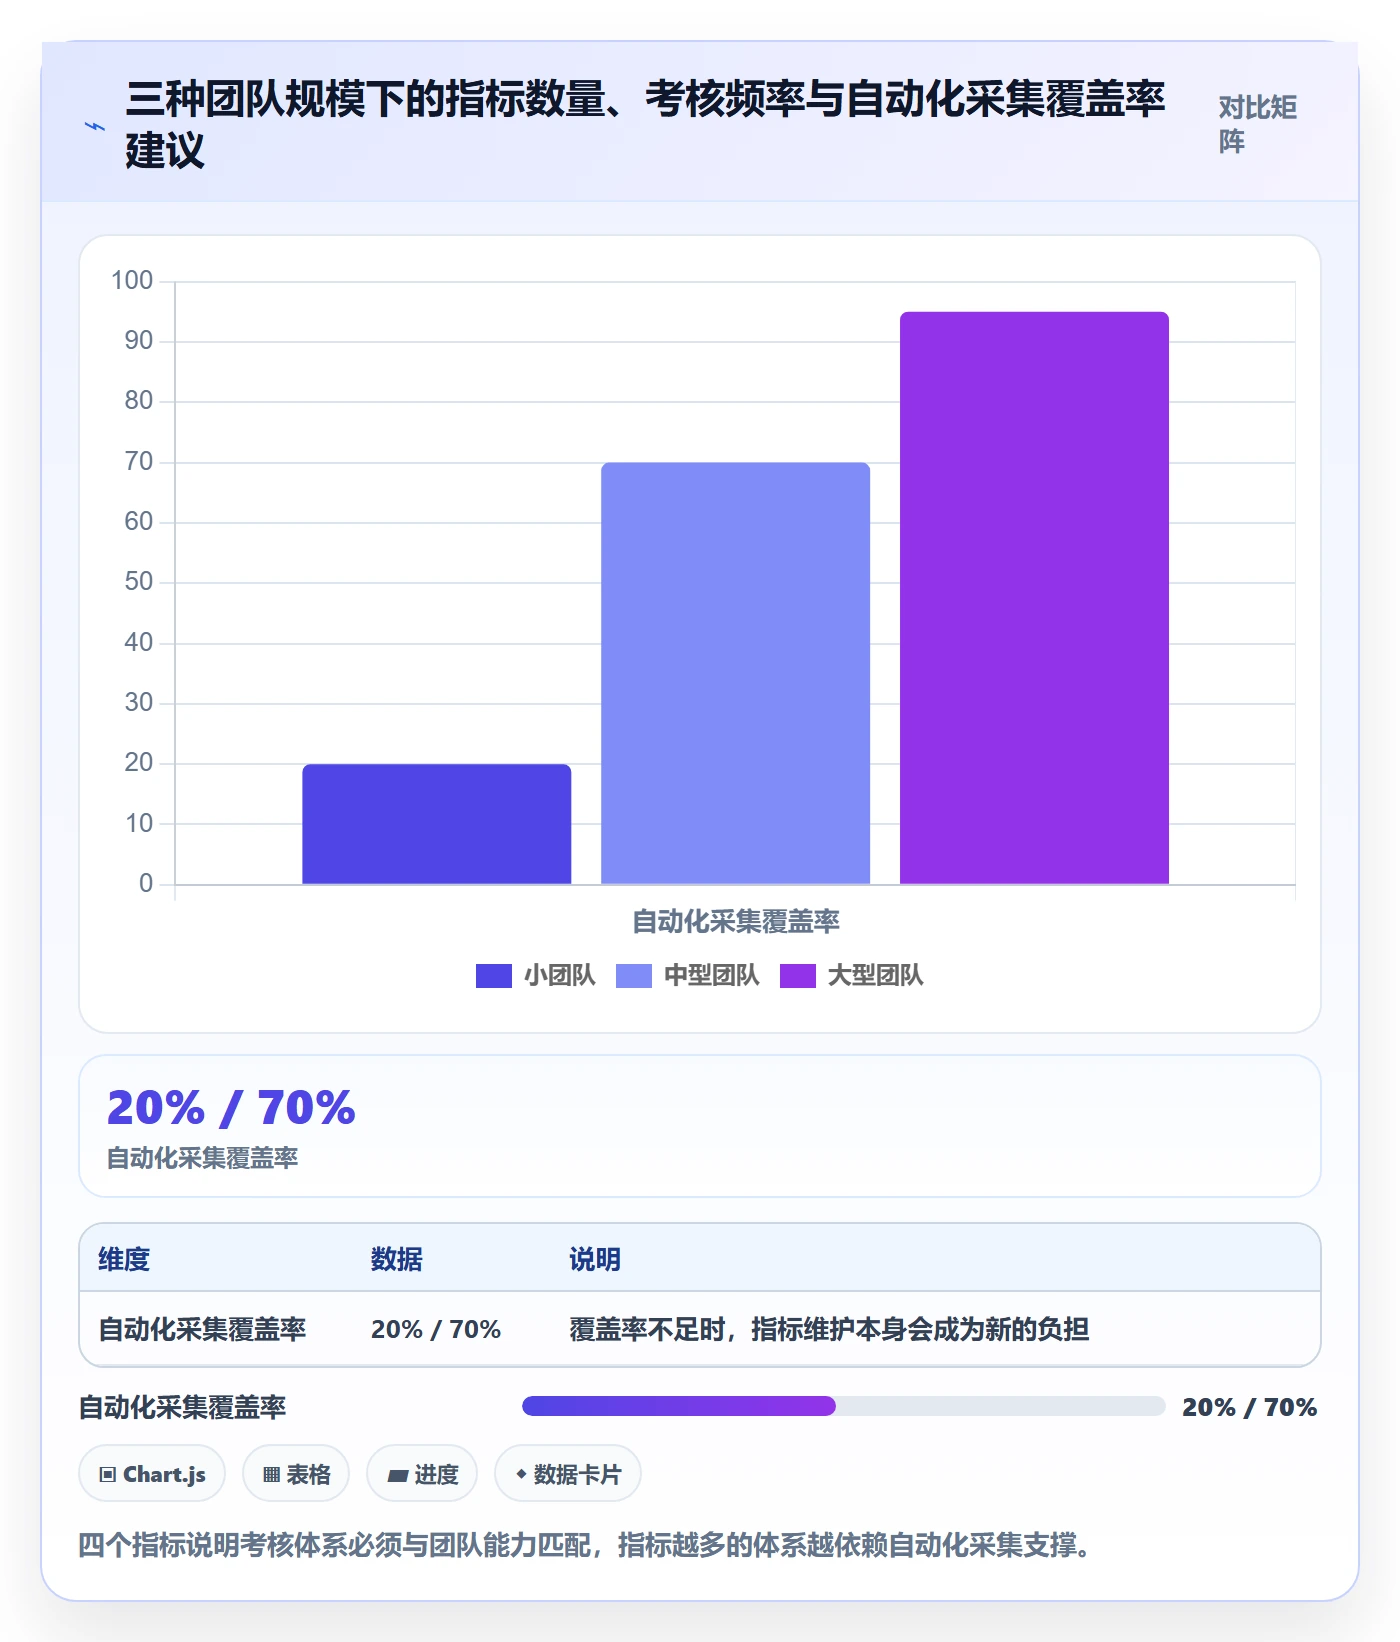Click the 说明 table column header
The width and height of the screenshot is (1400, 1642).
pyautogui.click(x=595, y=1259)
